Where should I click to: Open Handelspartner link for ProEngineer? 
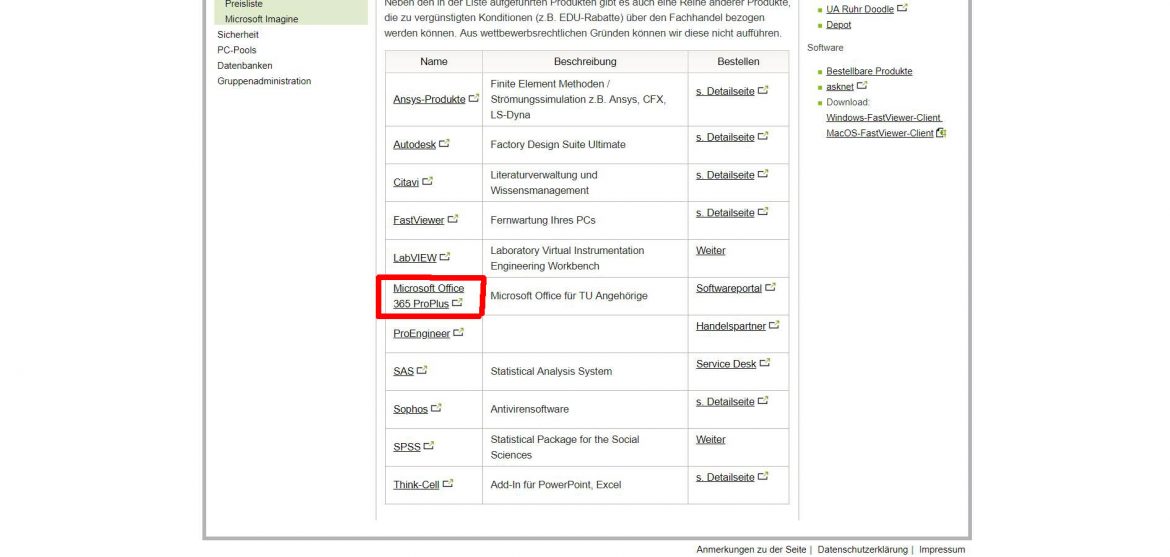(731, 326)
